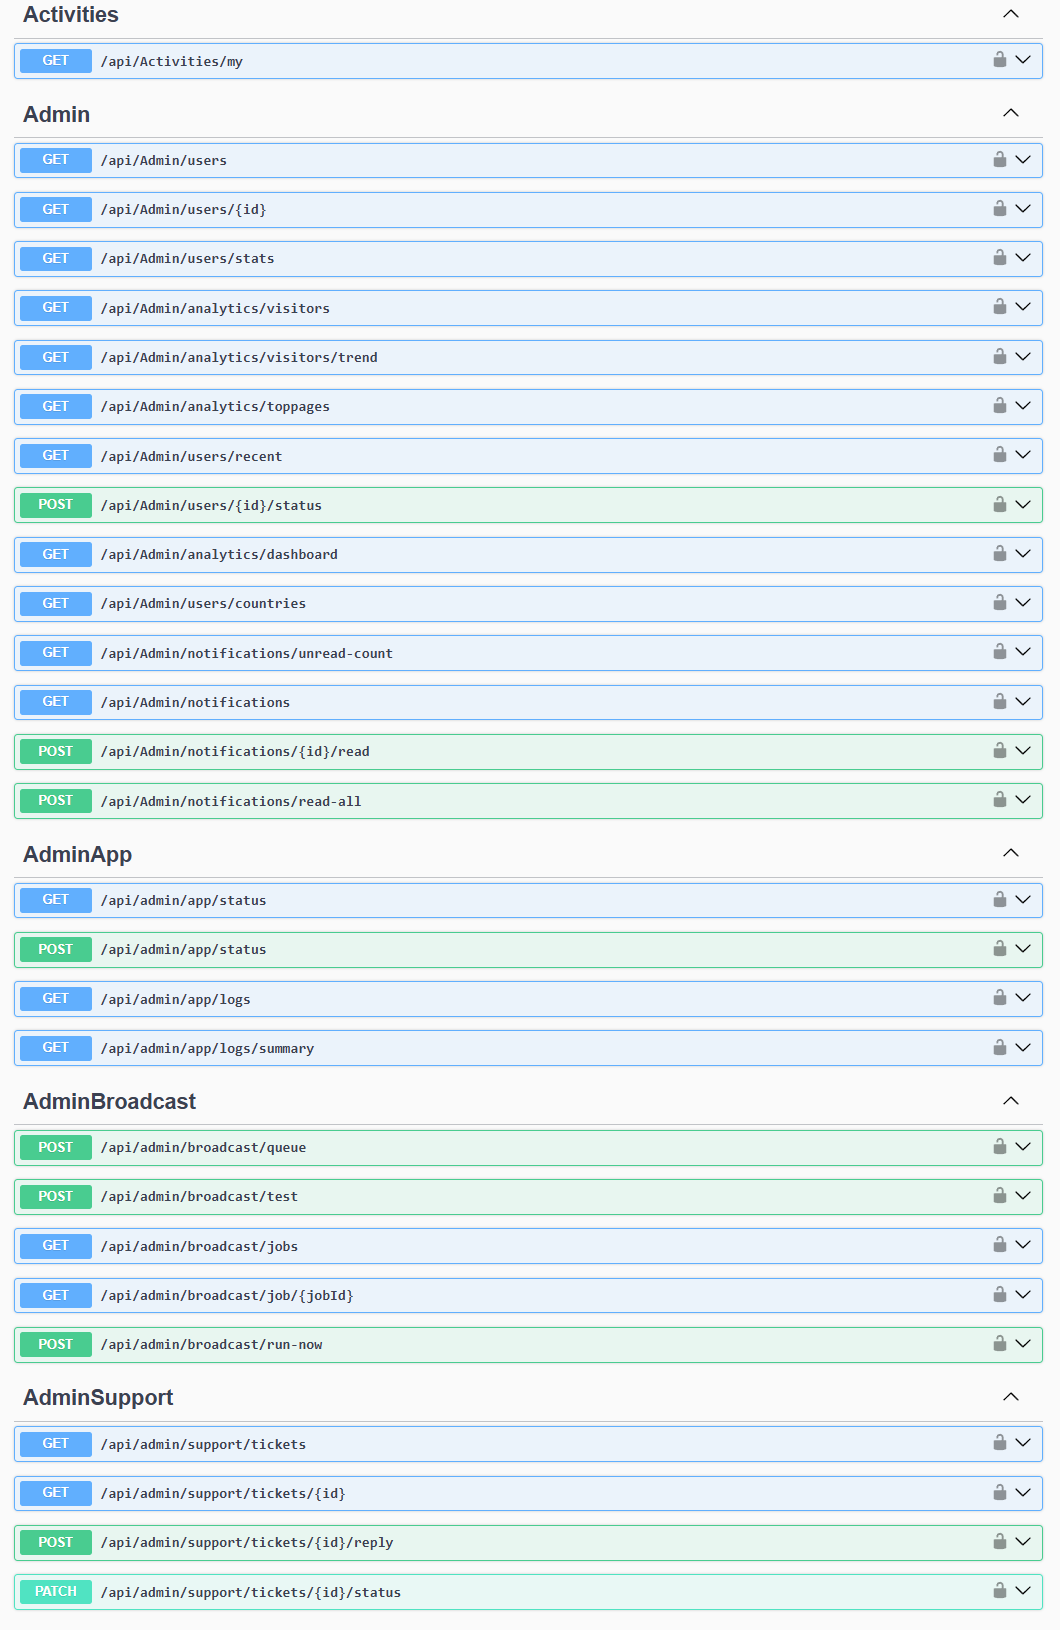This screenshot has width=1060, height=1630.
Task: Collapse the AdminBroadcast section
Action: tap(1011, 1101)
